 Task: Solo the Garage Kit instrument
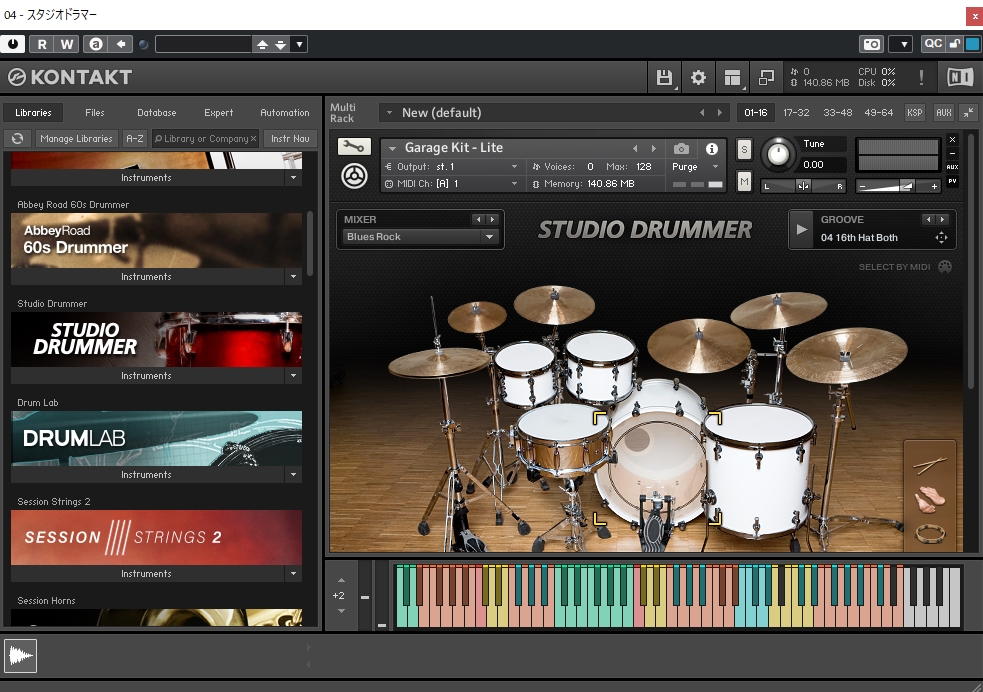tap(744, 149)
